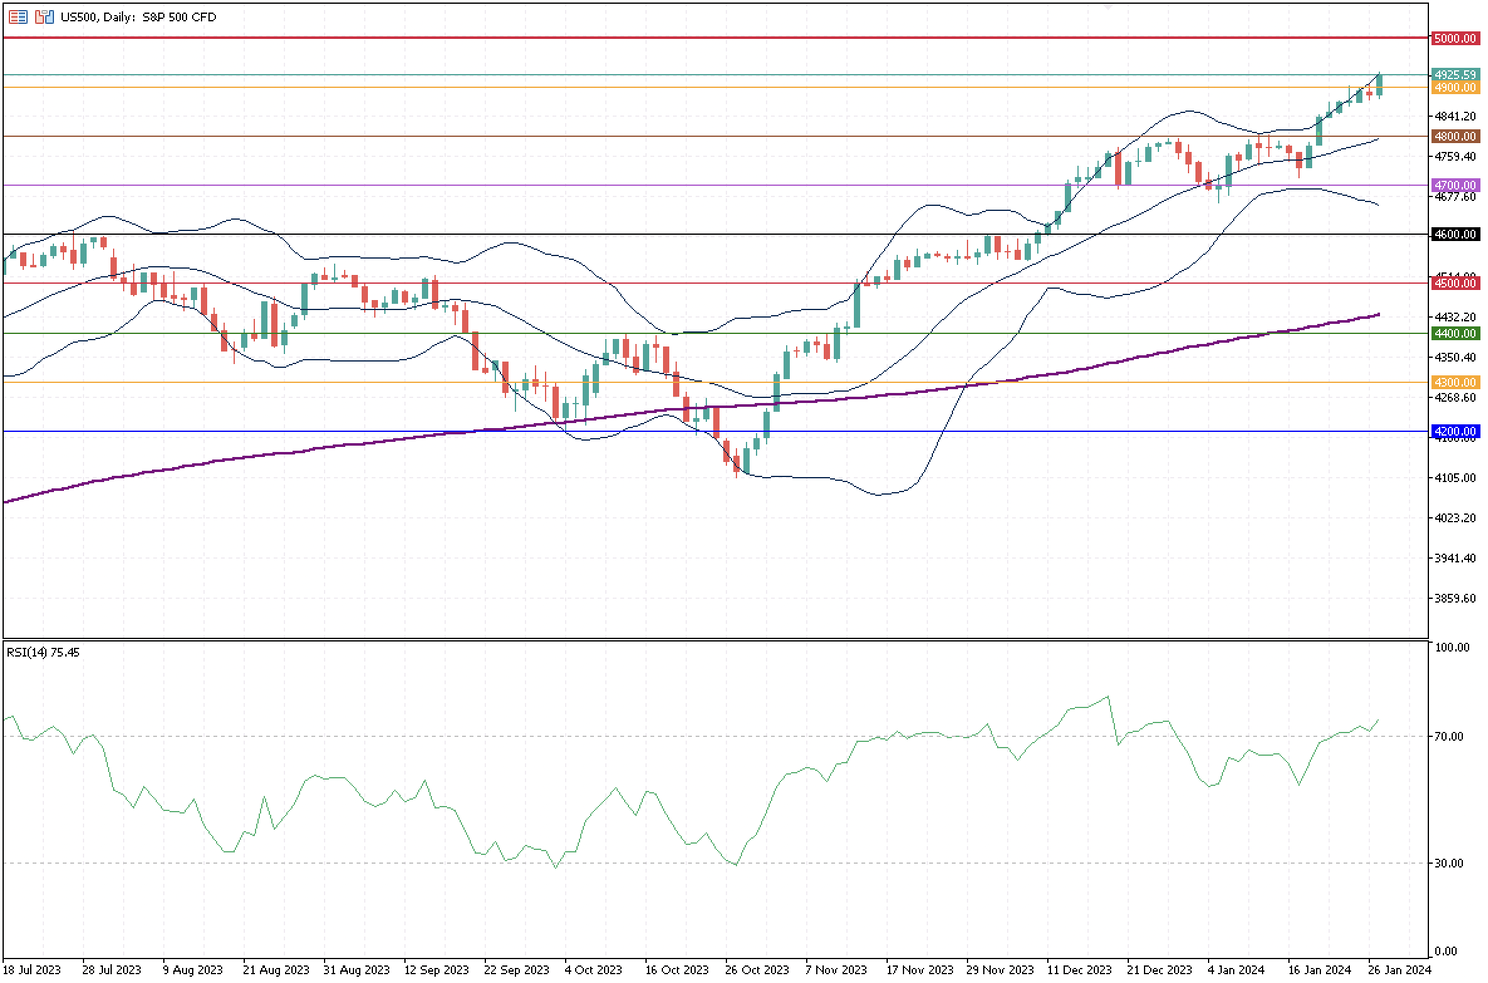Click the blue 4200.00 level tag
Image resolution: width=1488 pixels, height=983 pixels.
pyautogui.click(x=1454, y=431)
